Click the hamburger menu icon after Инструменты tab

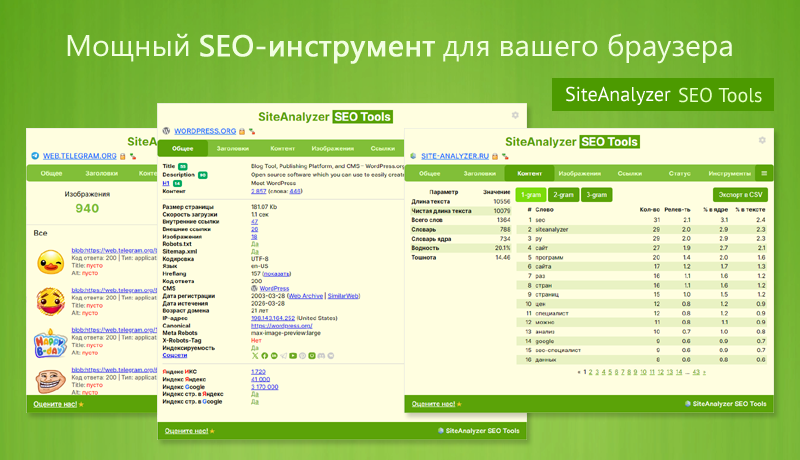click(x=764, y=173)
